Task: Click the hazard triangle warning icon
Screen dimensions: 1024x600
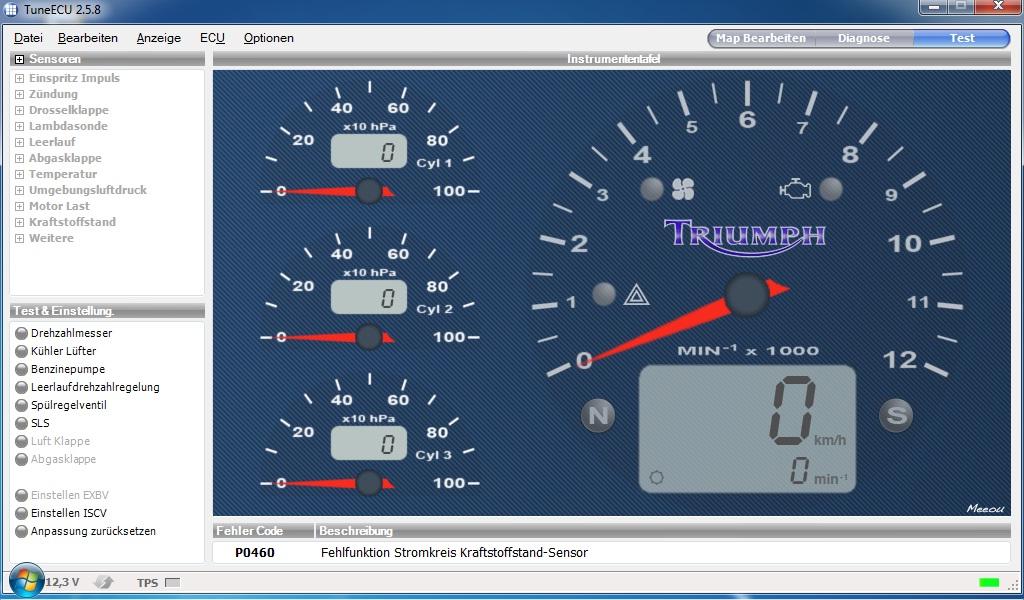Action: 635,295
